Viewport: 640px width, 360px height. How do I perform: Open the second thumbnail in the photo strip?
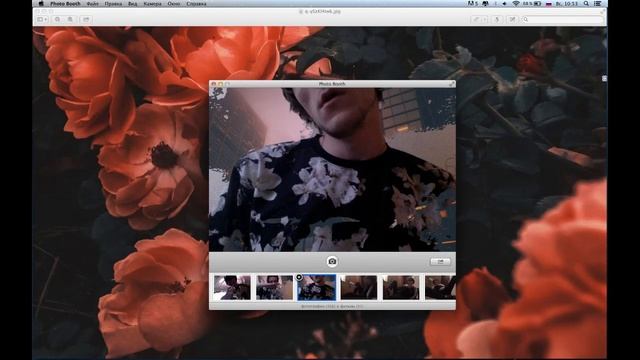click(274, 287)
